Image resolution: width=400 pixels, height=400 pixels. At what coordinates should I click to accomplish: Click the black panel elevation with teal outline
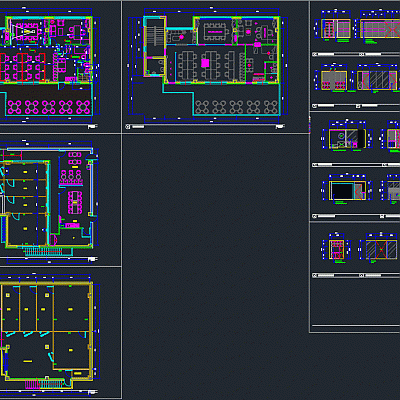pos(347,191)
